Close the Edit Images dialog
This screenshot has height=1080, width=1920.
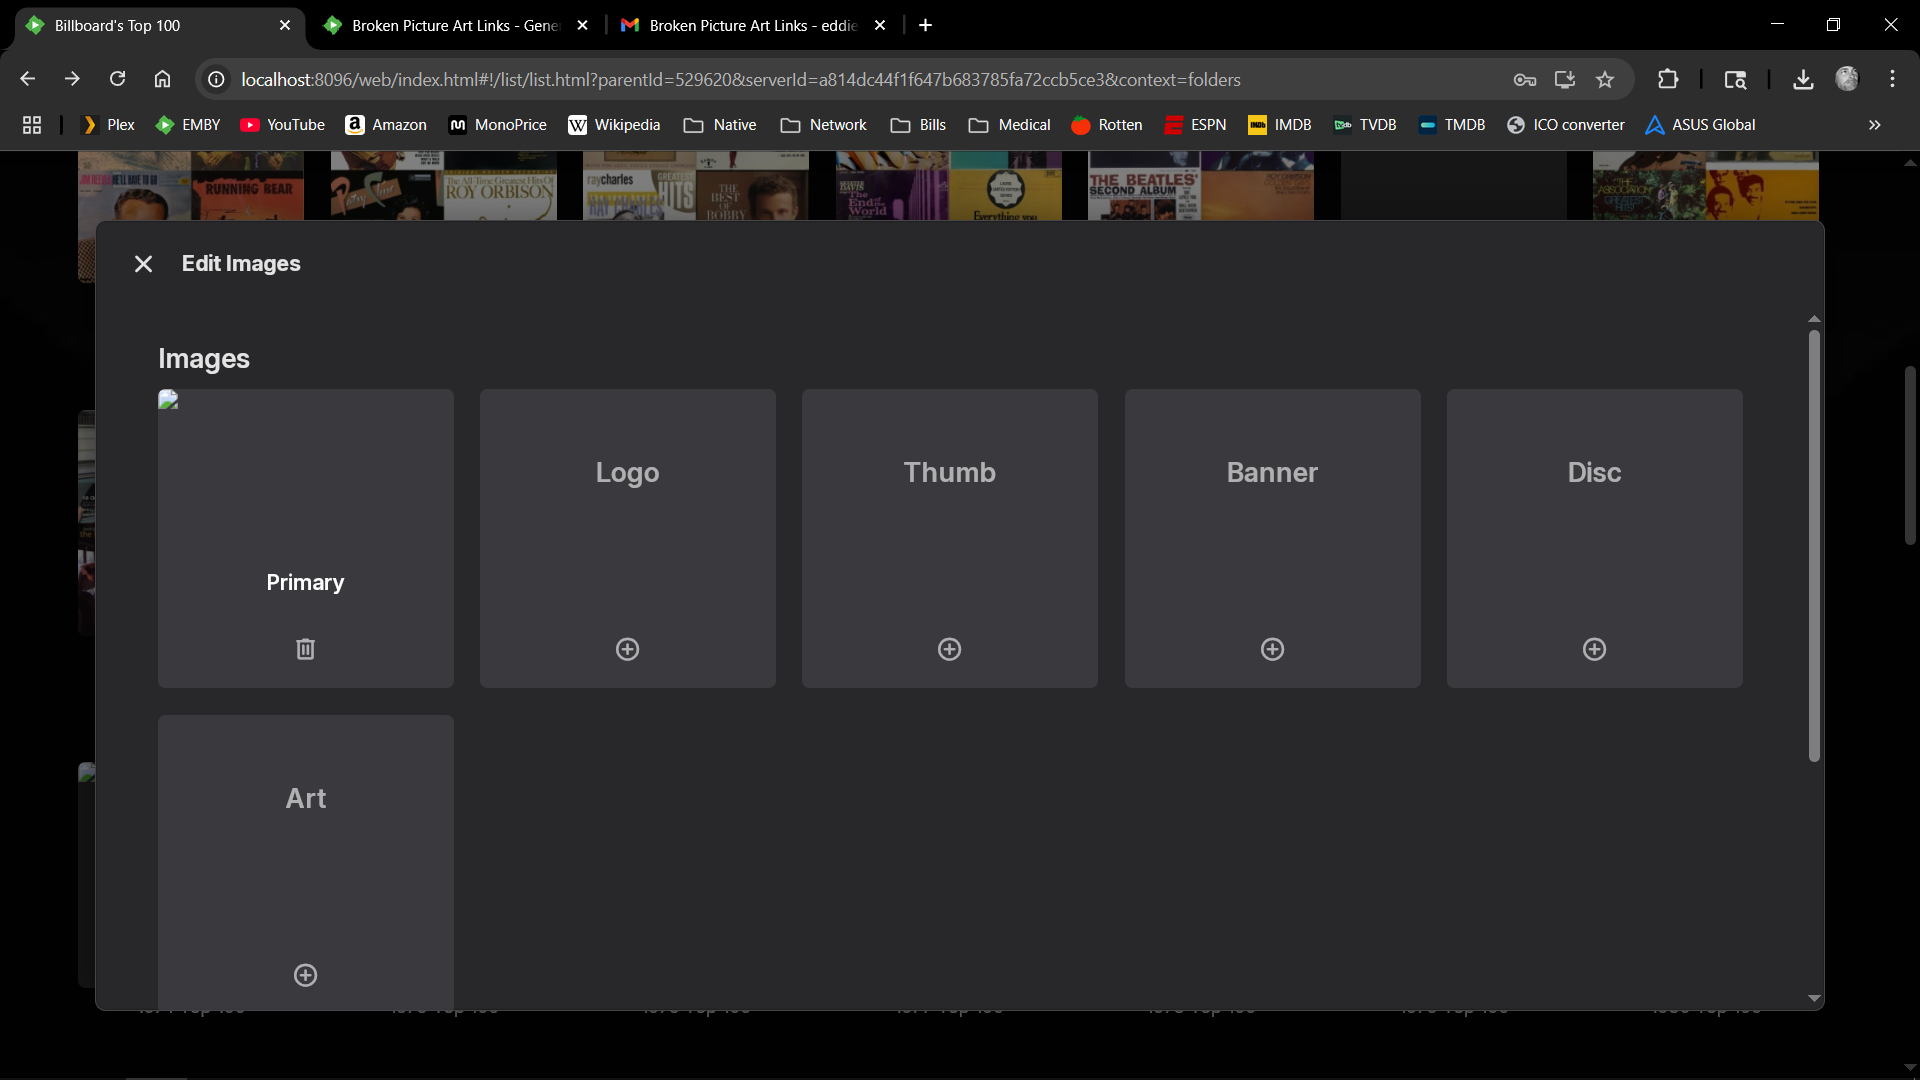(x=143, y=264)
